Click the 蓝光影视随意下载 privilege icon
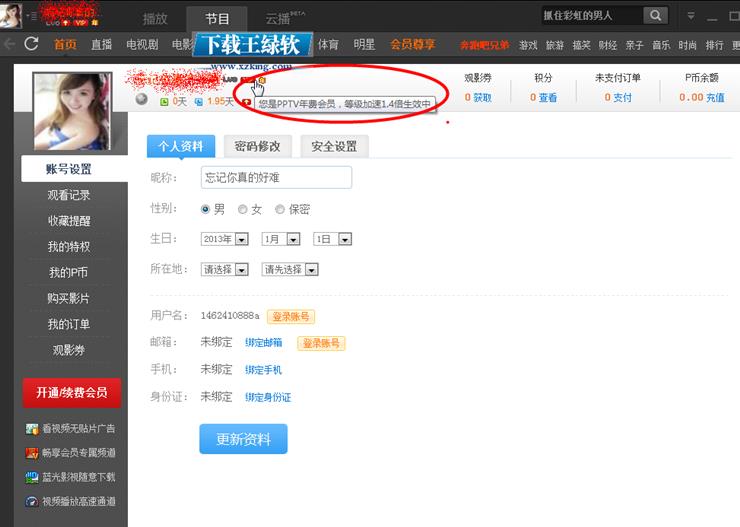The image size is (740, 527). coord(32,477)
